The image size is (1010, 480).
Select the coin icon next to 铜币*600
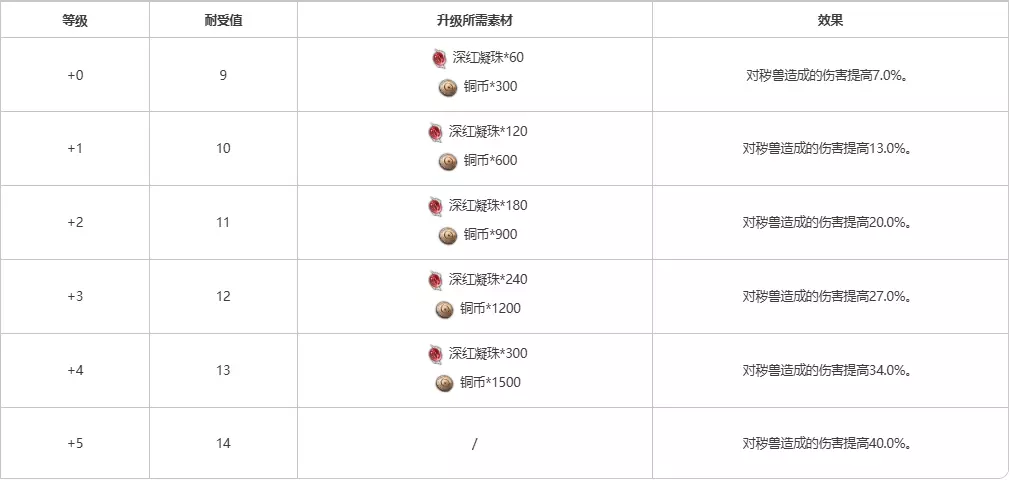click(x=447, y=161)
